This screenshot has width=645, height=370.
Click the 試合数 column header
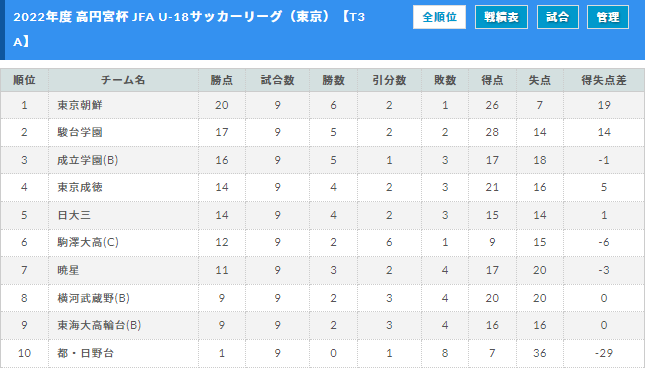(278, 80)
